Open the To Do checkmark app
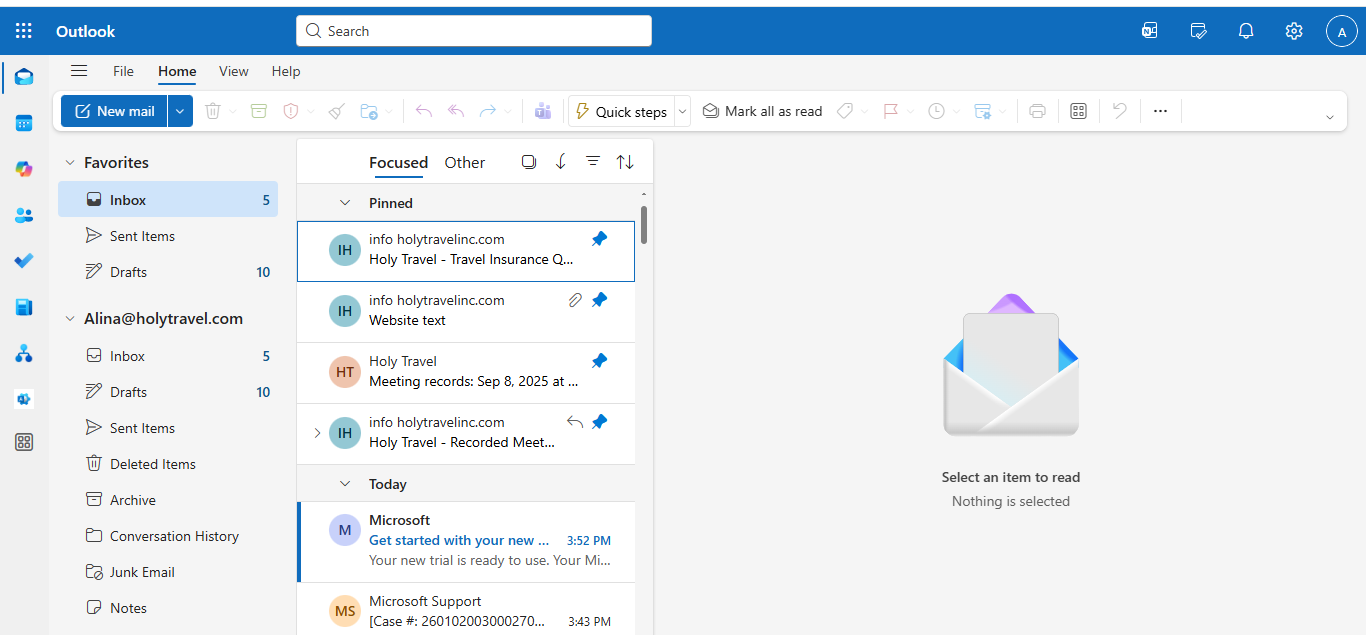The height and width of the screenshot is (635, 1366). click(x=24, y=261)
